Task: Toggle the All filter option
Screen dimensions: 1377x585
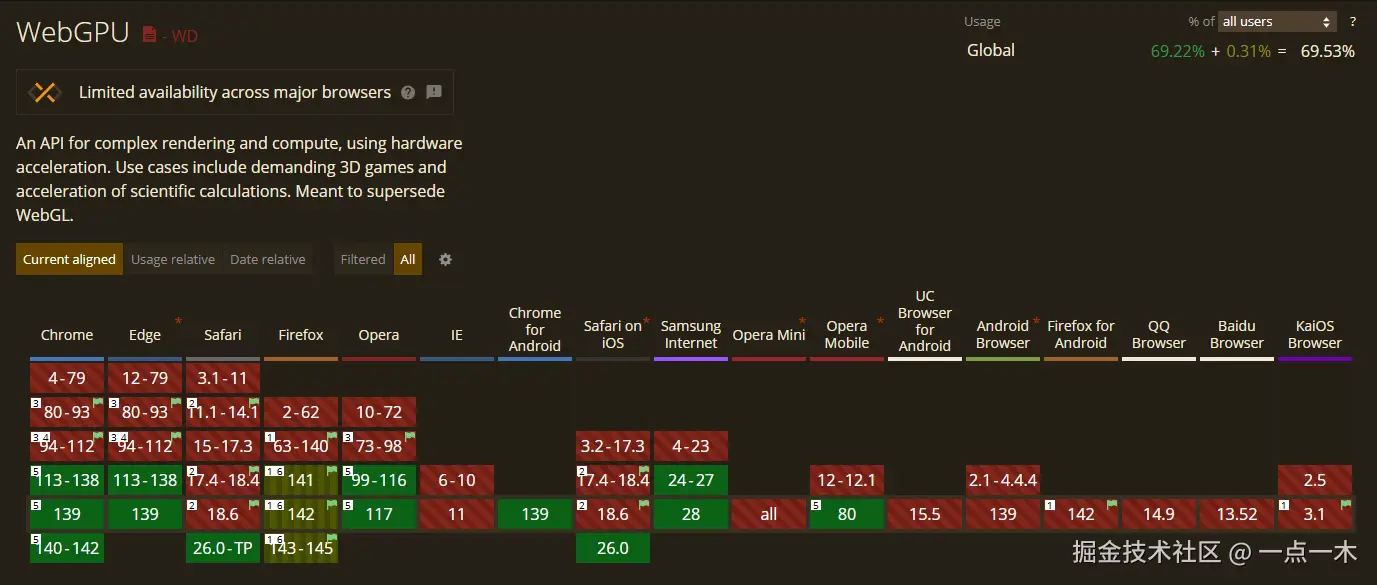Action: pyautogui.click(x=407, y=259)
